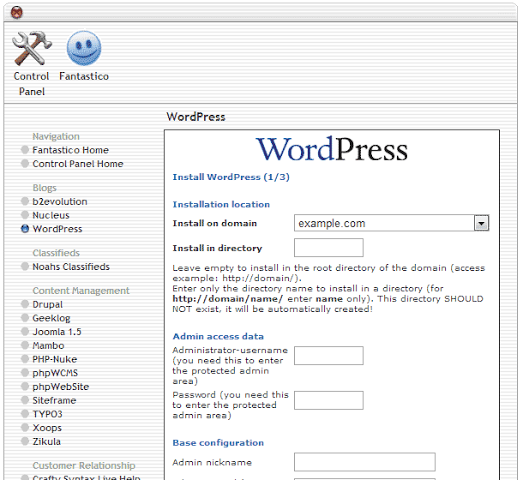523x480 pixels.
Task: Open Noahs Classifieds installer link
Action: click(x=71, y=267)
